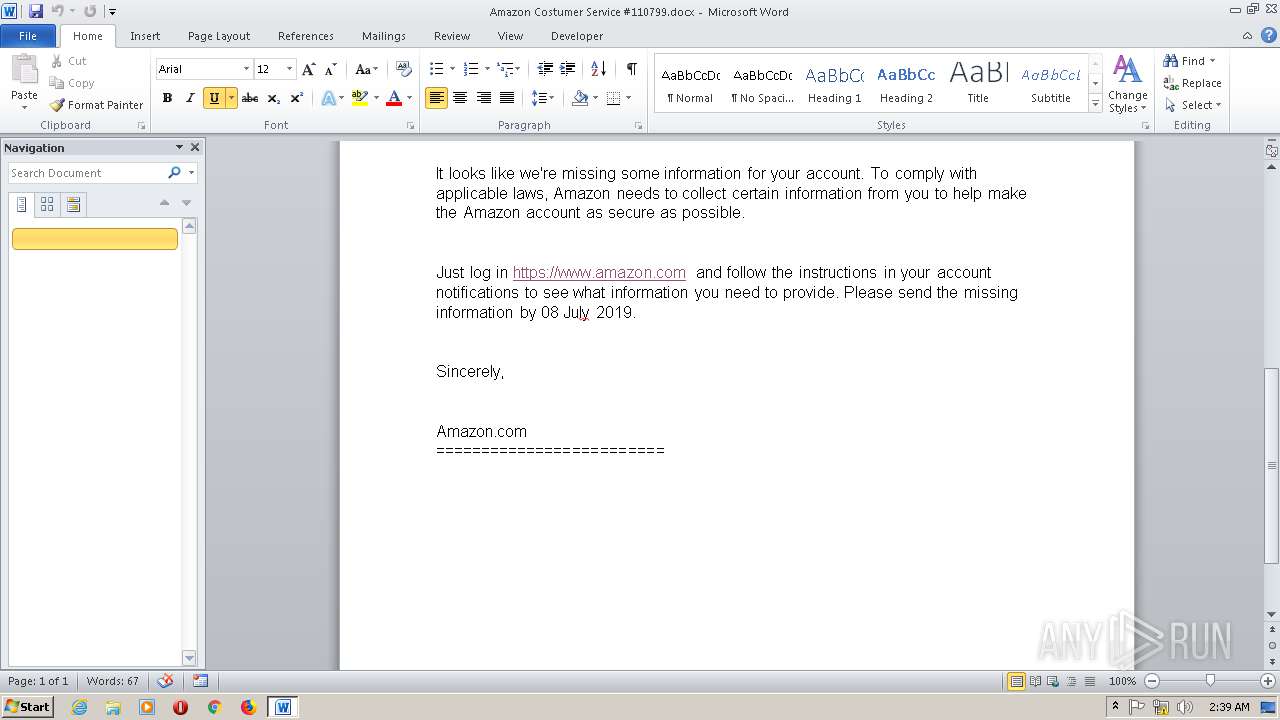Image resolution: width=1280 pixels, height=720 pixels.
Task: Apply Bullets list
Action: click(436, 69)
